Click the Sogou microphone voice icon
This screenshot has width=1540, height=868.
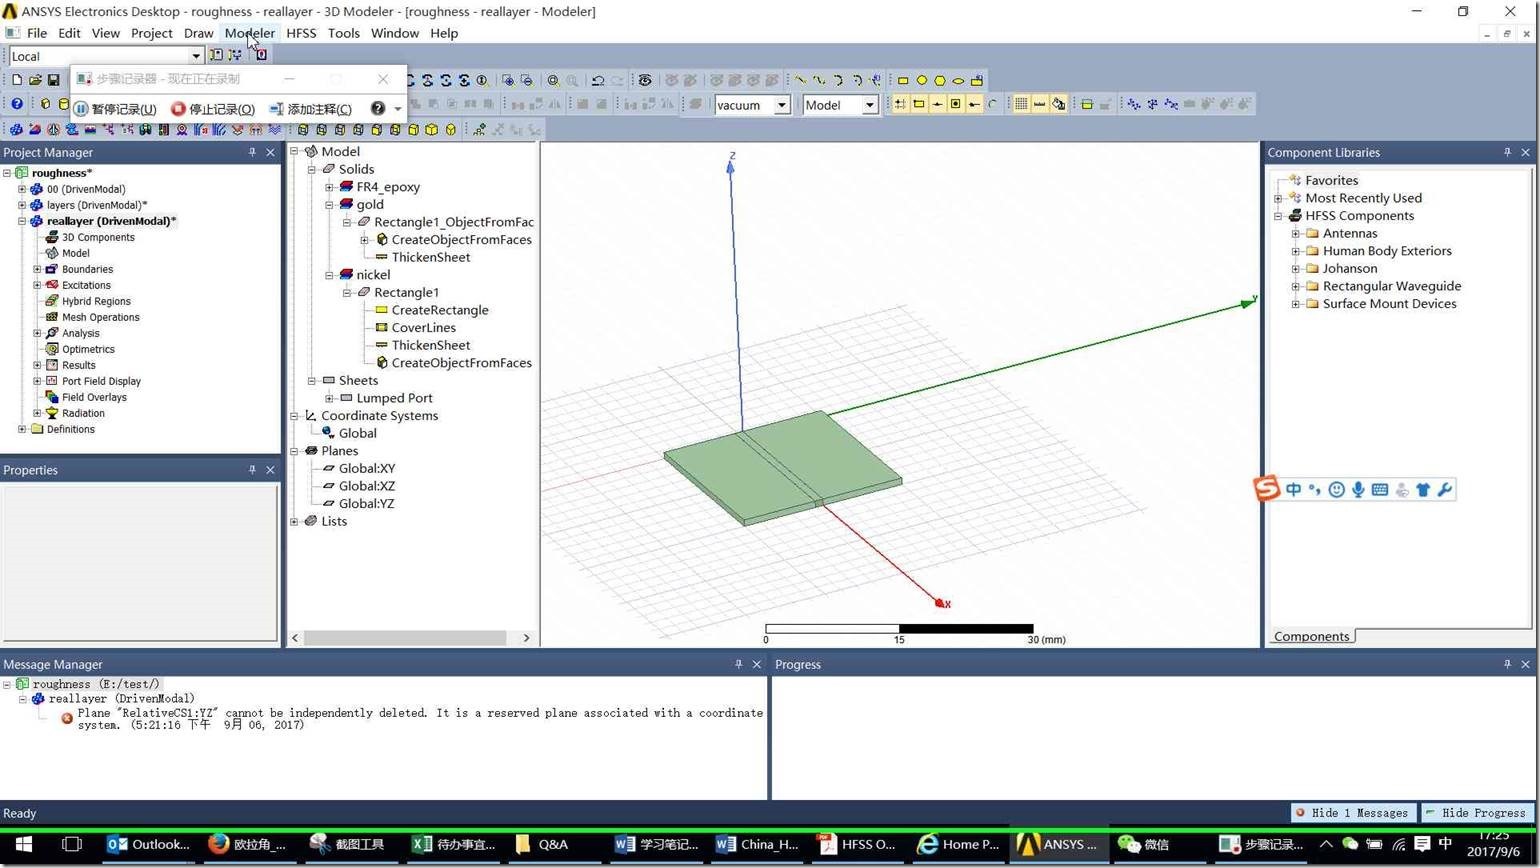tap(1358, 489)
